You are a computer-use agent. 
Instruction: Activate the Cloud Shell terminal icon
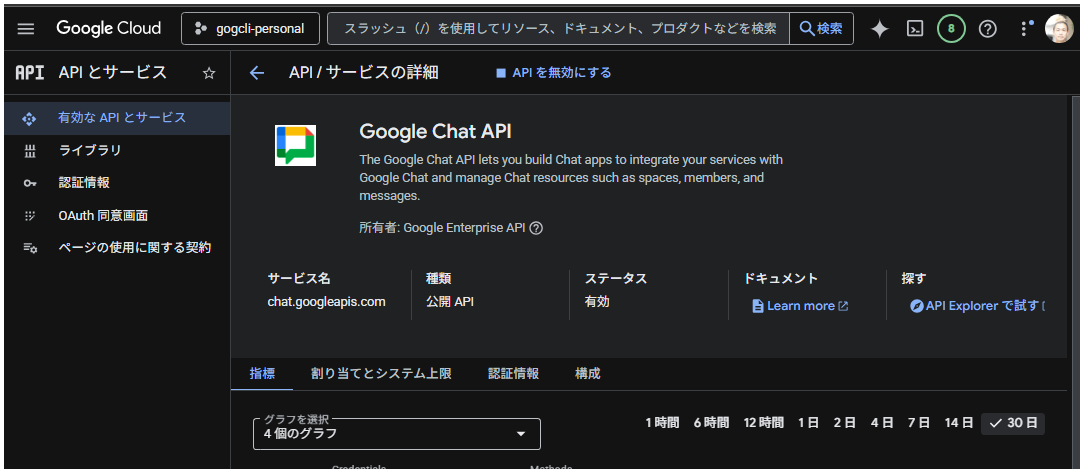tap(915, 28)
